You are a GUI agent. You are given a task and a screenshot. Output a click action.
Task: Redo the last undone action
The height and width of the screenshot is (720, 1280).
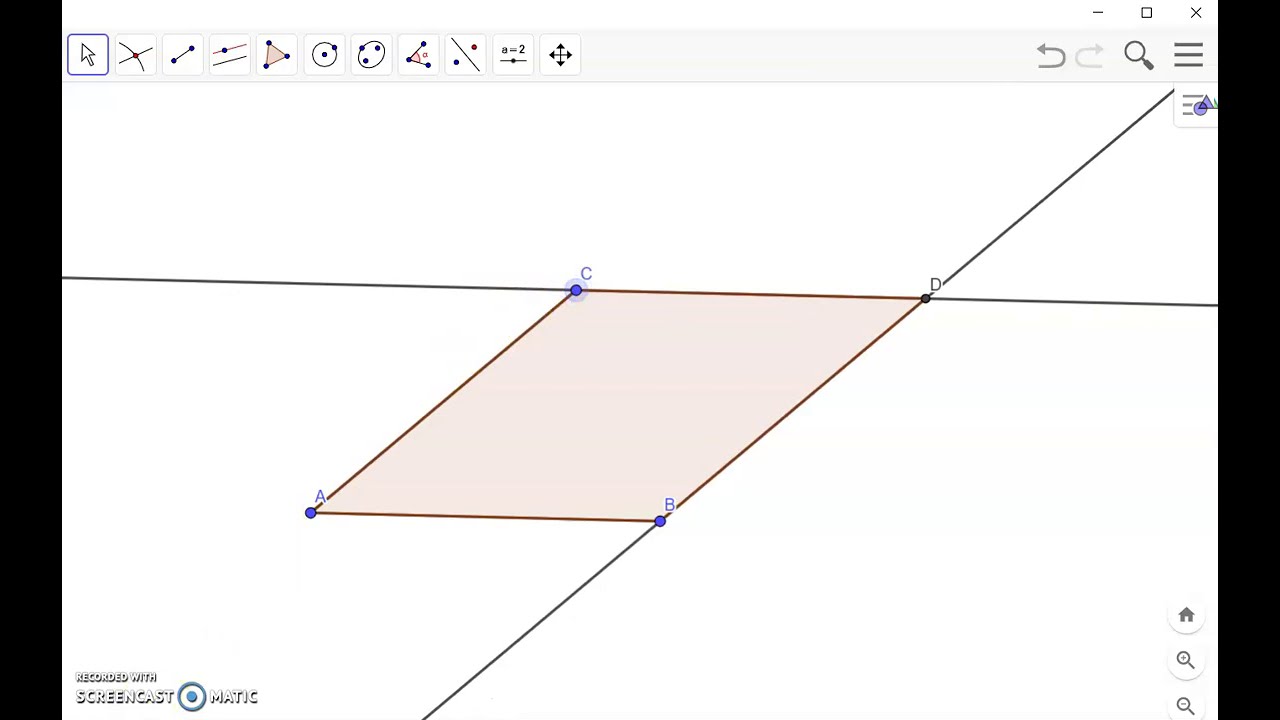click(x=1090, y=55)
